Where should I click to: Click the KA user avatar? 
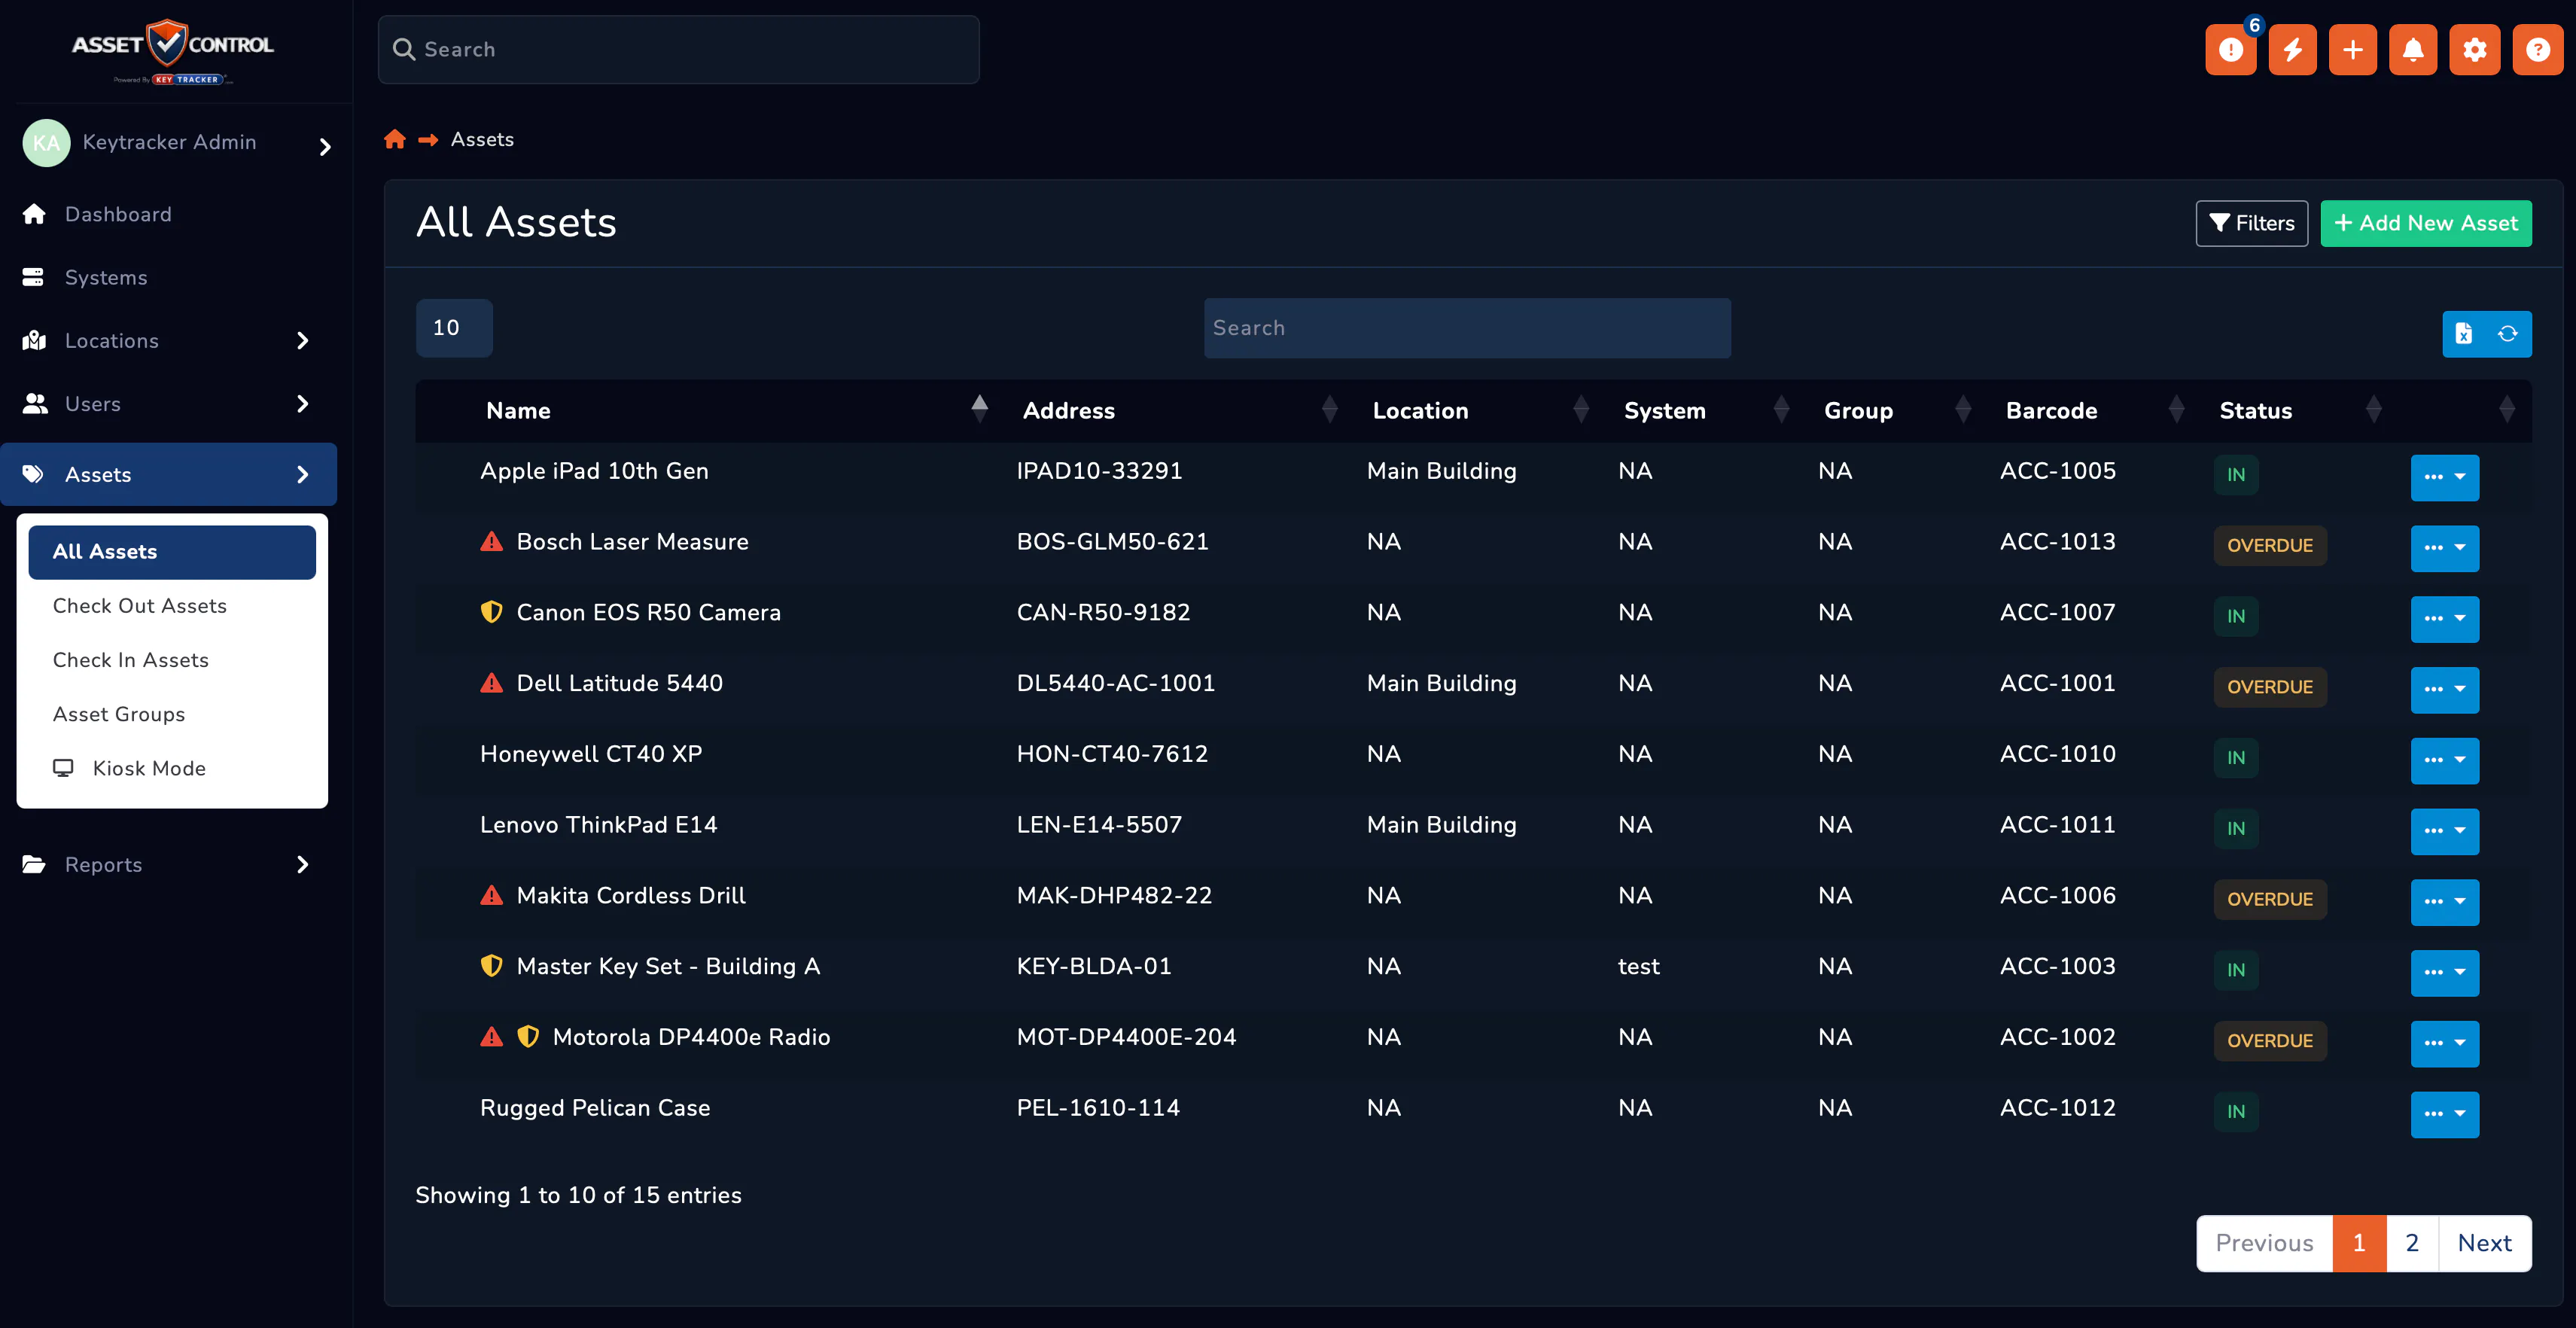click(x=46, y=143)
